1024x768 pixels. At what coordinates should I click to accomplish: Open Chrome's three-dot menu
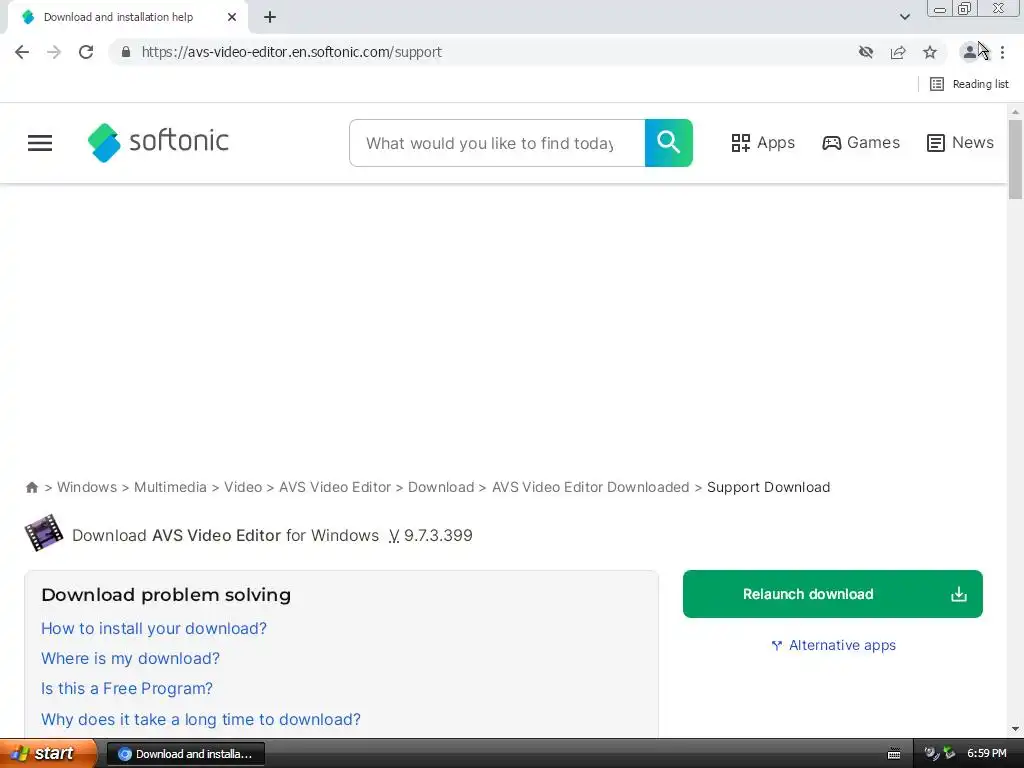[x=1002, y=52]
